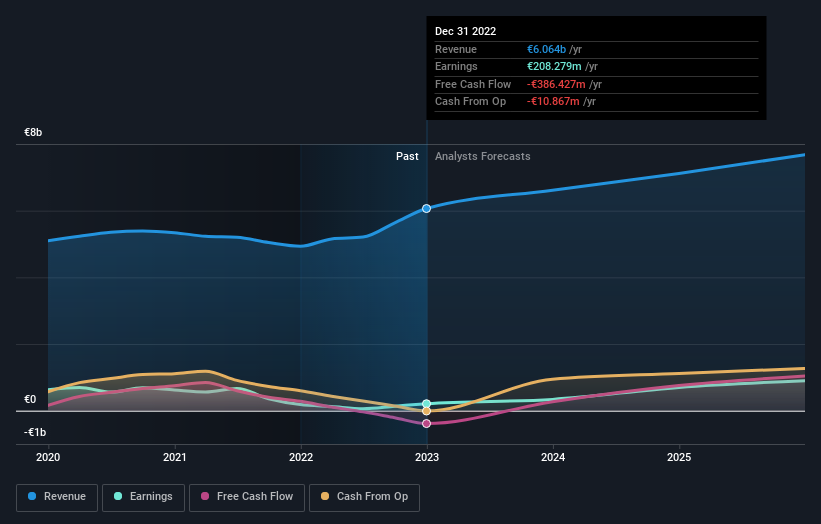
Task: Click the 2021 x-axis label
Action: click(x=174, y=458)
